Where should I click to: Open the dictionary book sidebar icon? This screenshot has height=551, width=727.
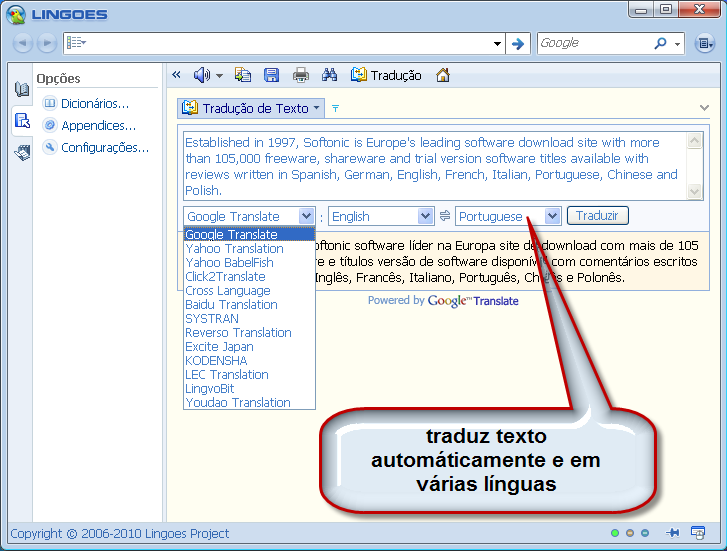pos(22,89)
